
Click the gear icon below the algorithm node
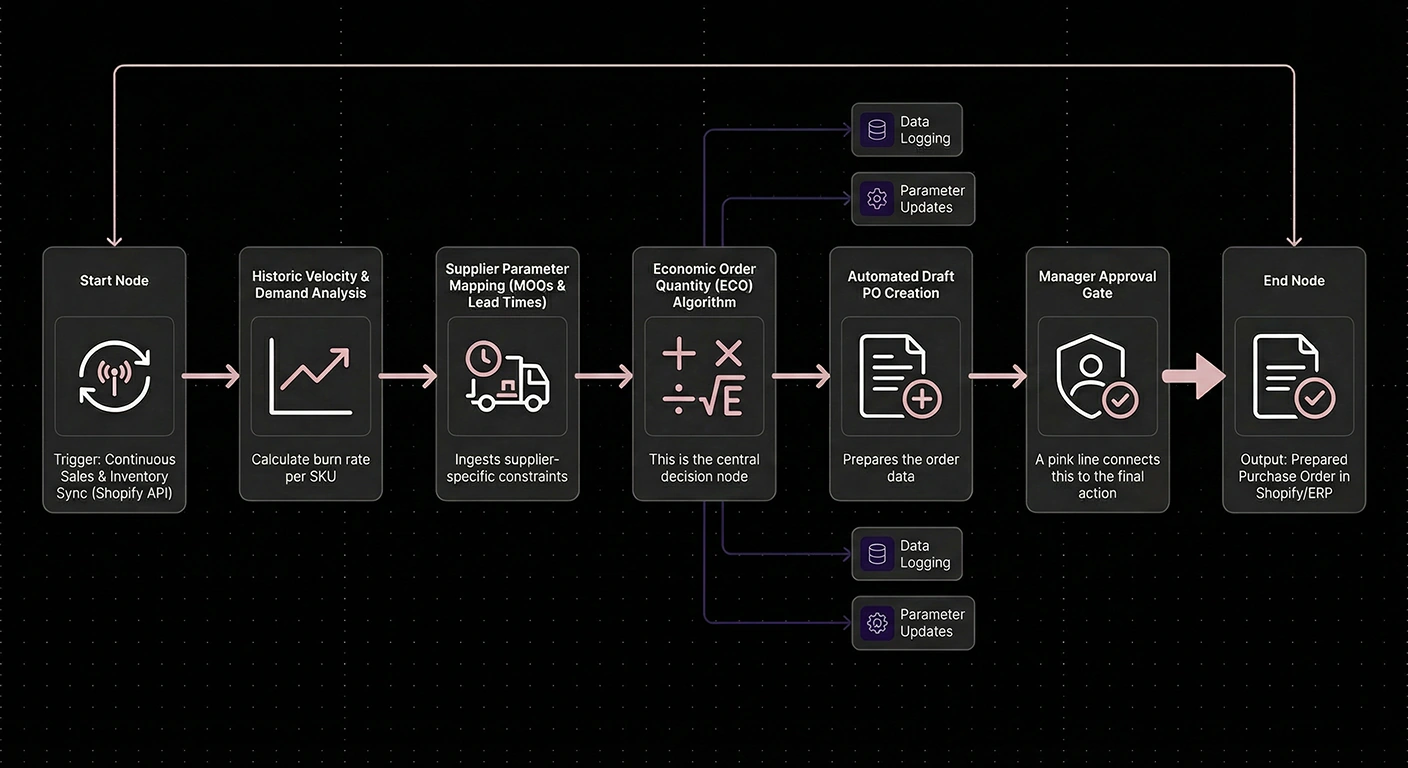coord(877,623)
